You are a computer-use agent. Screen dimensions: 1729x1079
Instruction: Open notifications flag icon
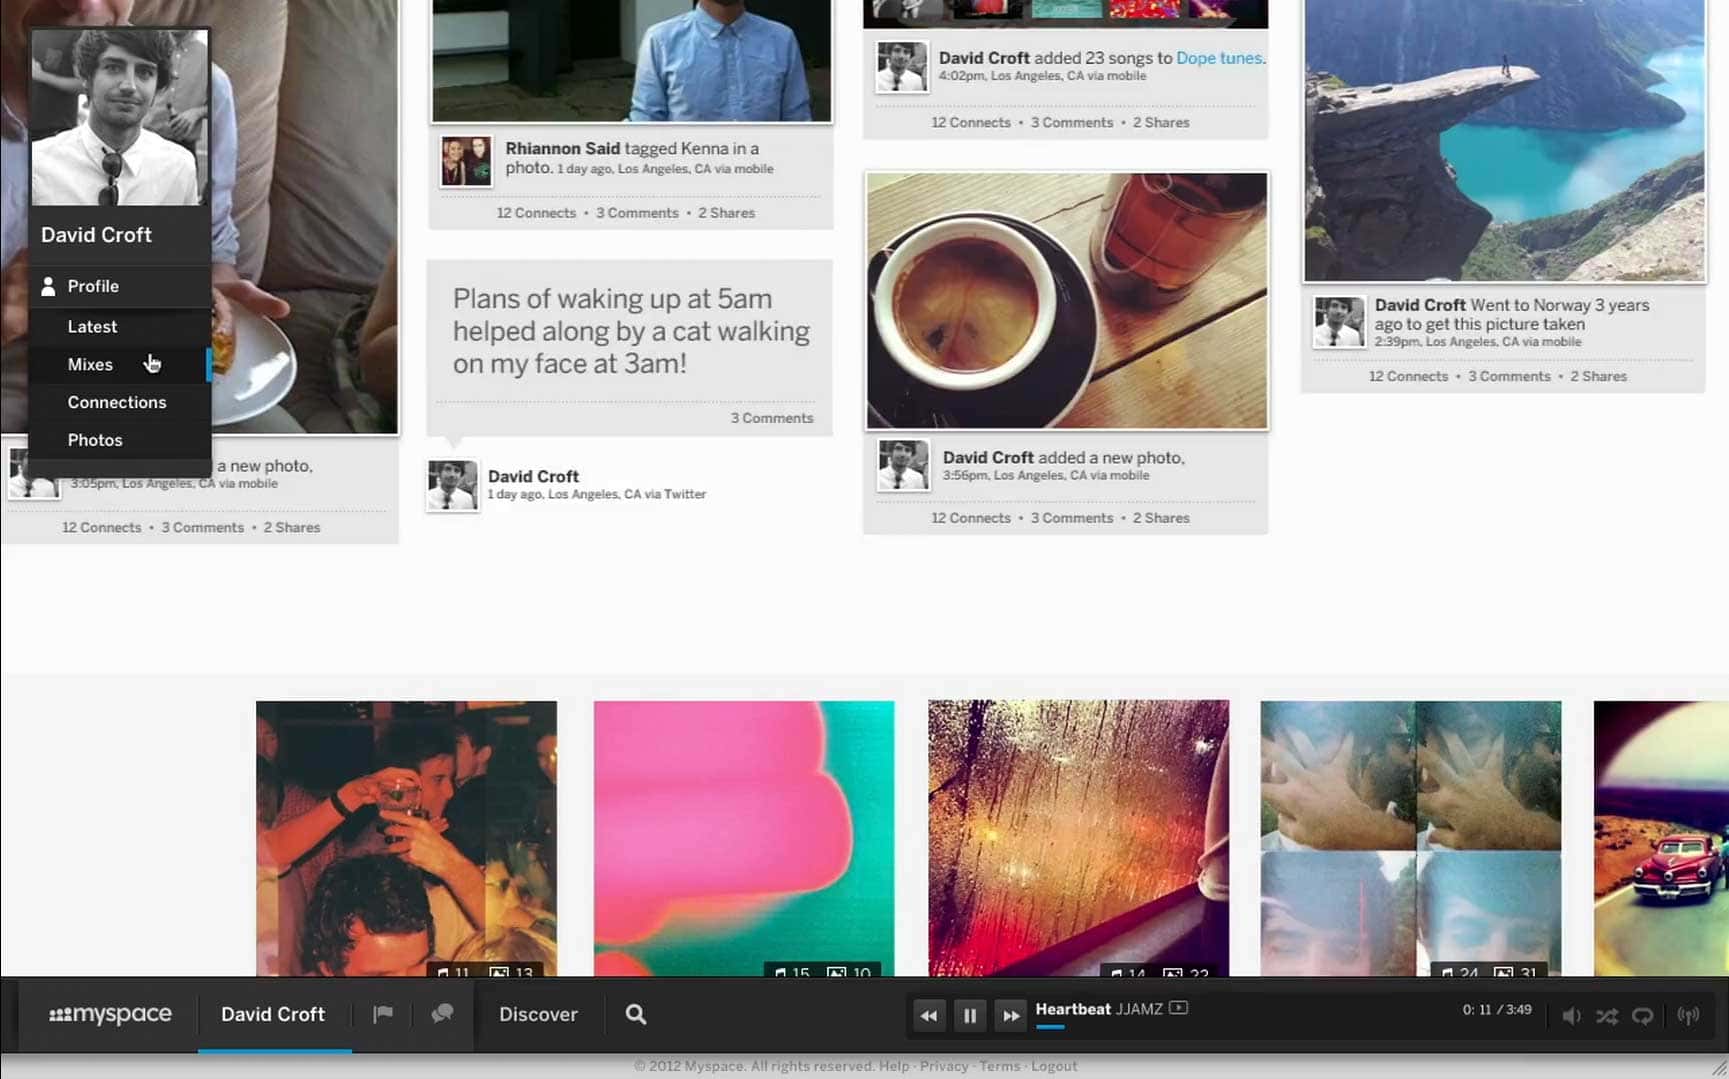(x=382, y=1014)
